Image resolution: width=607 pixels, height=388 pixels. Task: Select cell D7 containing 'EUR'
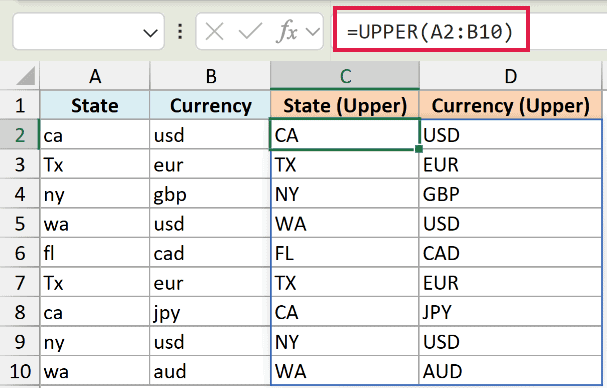(x=511, y=282)
